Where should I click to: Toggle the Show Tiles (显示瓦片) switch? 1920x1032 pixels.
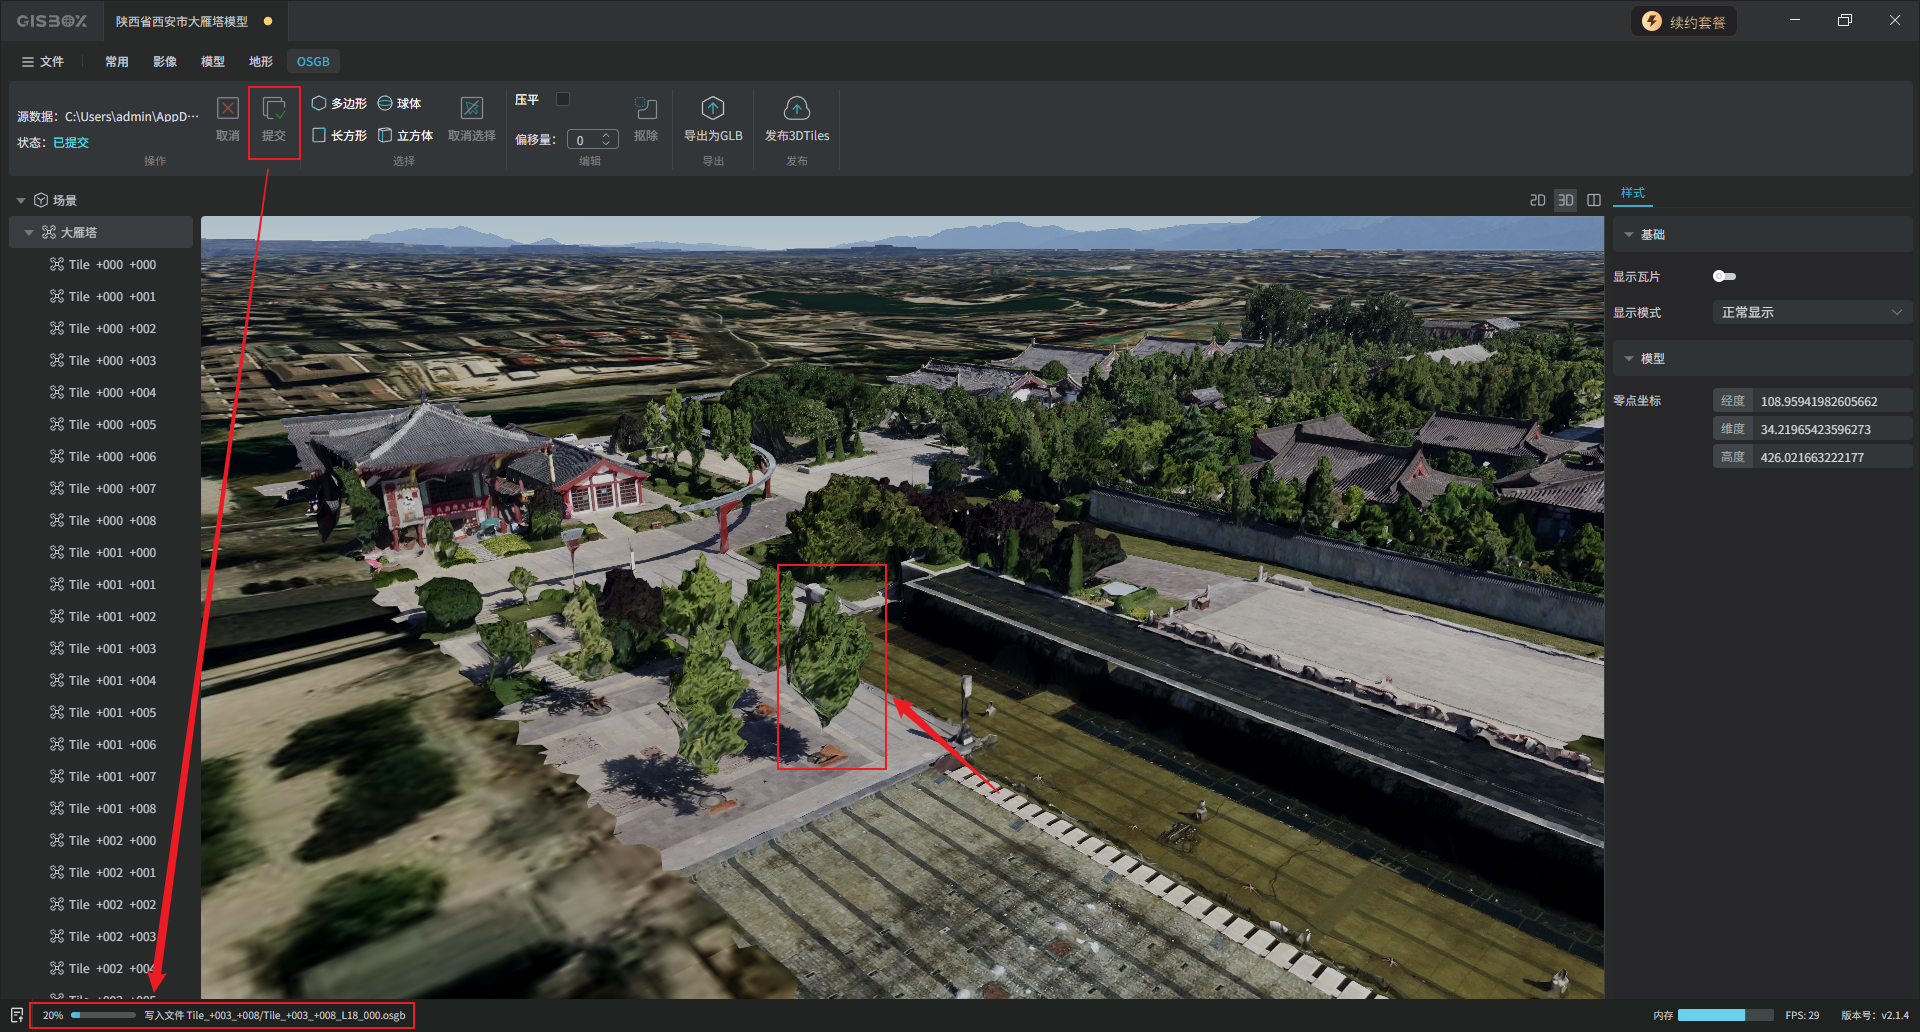coord(1724,276)
